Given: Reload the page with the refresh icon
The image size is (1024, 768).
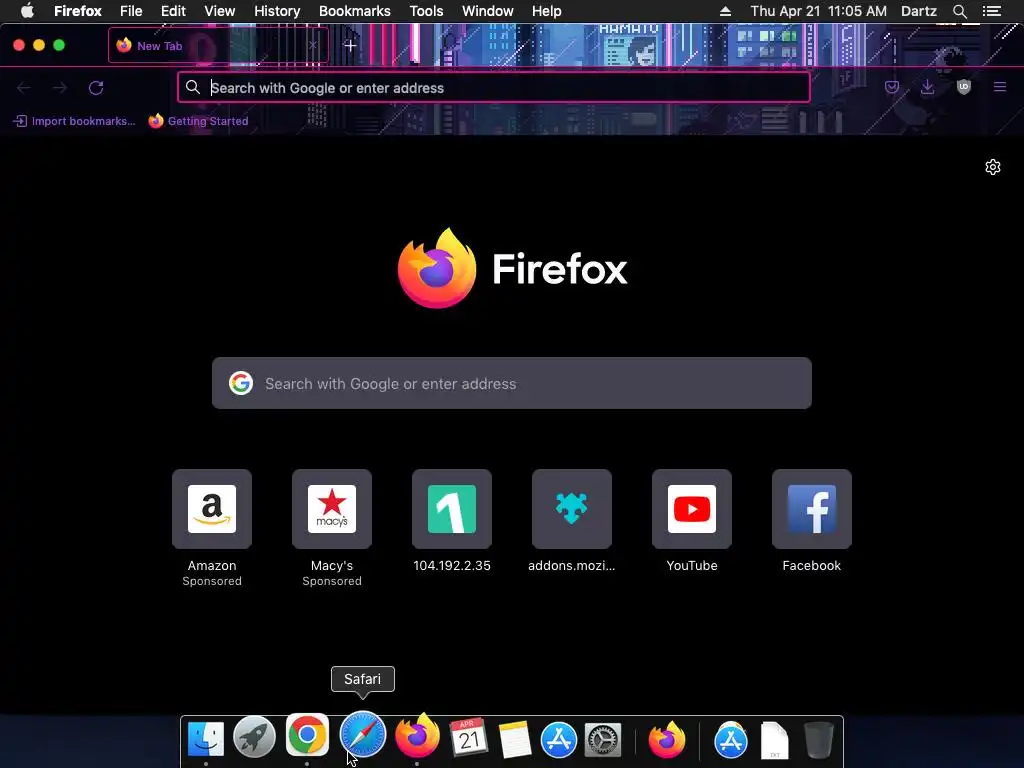Looking at the screenshot, I should pyautogui.click(x=96, y=88).
